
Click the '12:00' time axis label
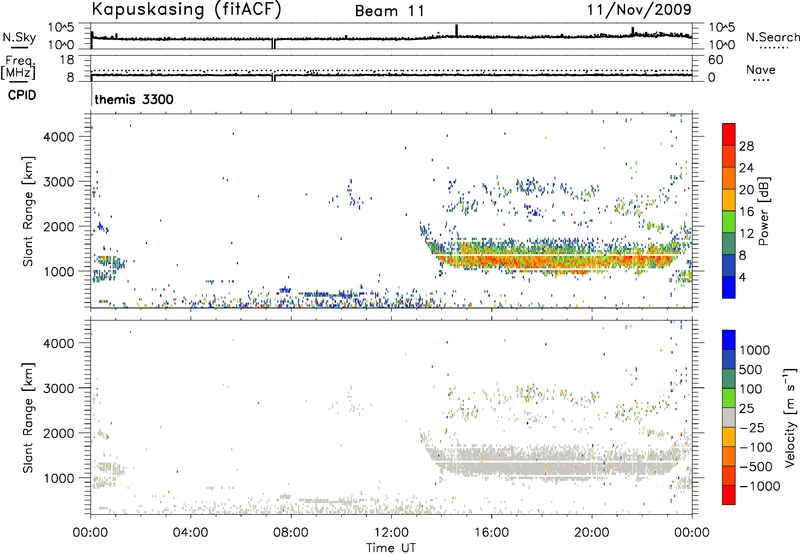(x=391, y=533)
